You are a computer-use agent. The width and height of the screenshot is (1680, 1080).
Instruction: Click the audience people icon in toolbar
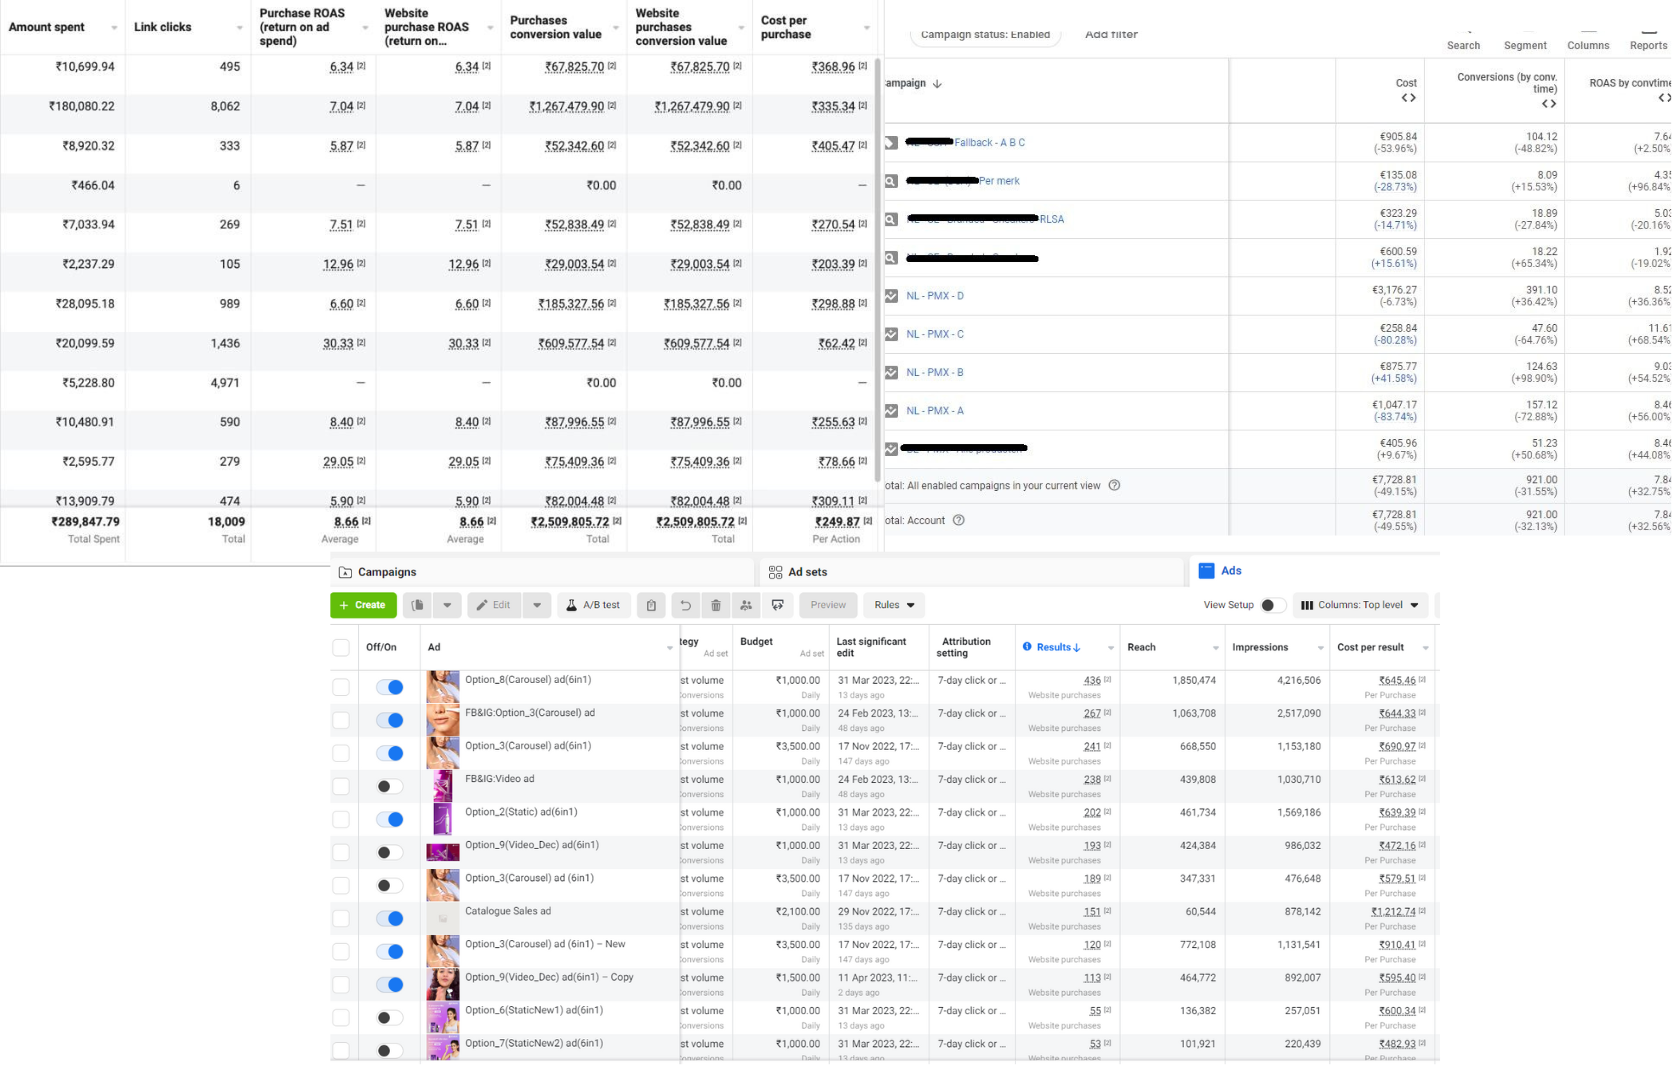tap(746, 605)
